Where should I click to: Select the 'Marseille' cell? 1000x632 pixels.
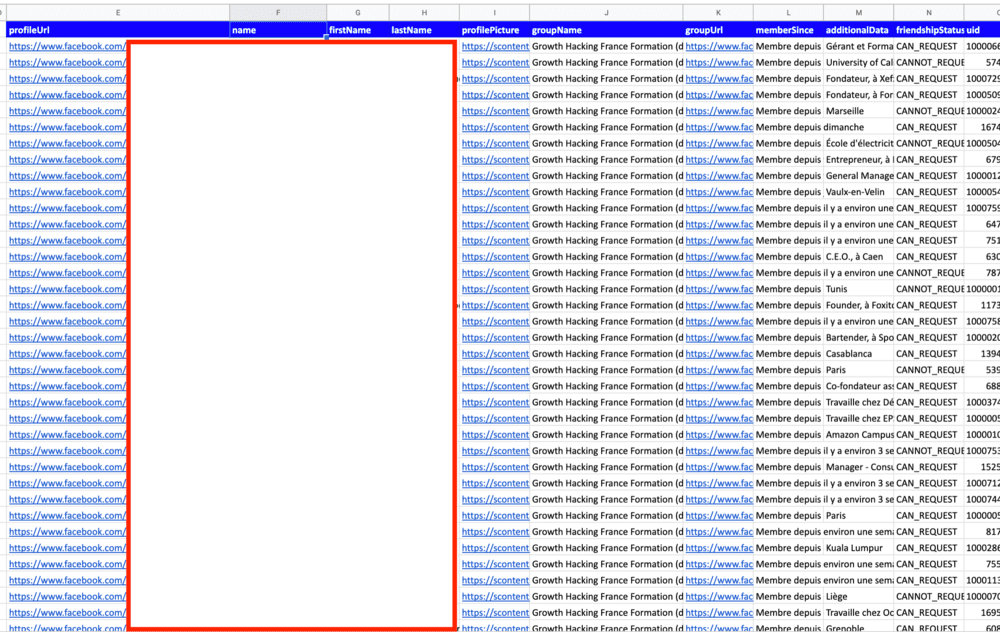click(858, 111)
